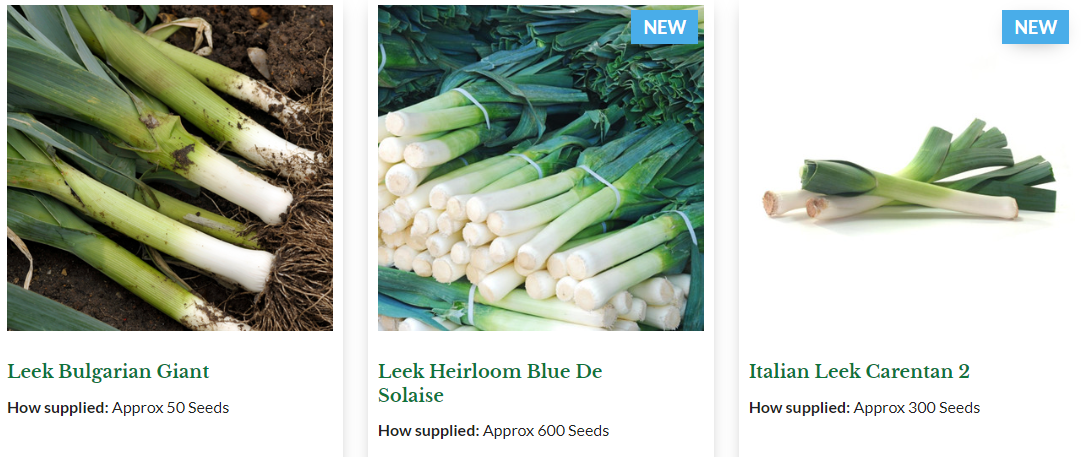Image resolution: width=1081 pixels, height=457 pixels.
Task: Visit the Italian Leek Carentan 2 title link
Action: pos(859,372)
